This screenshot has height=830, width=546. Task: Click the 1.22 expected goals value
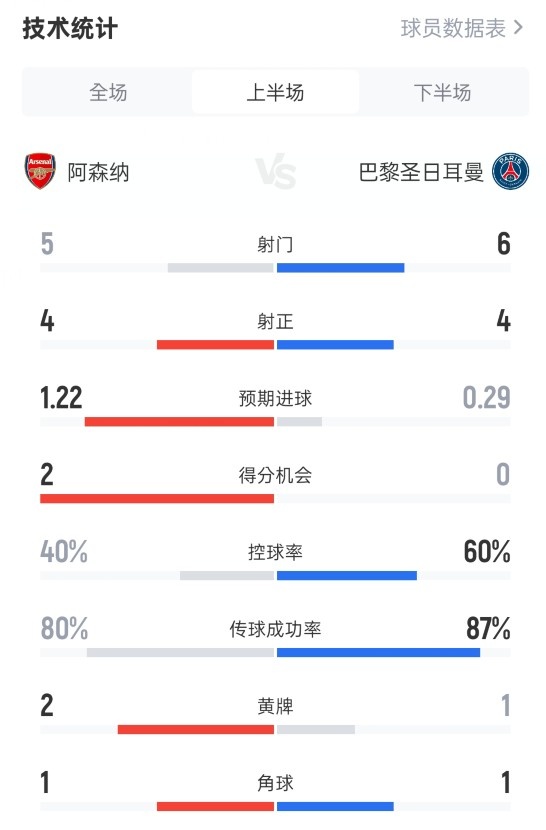(x=61, y=398)
